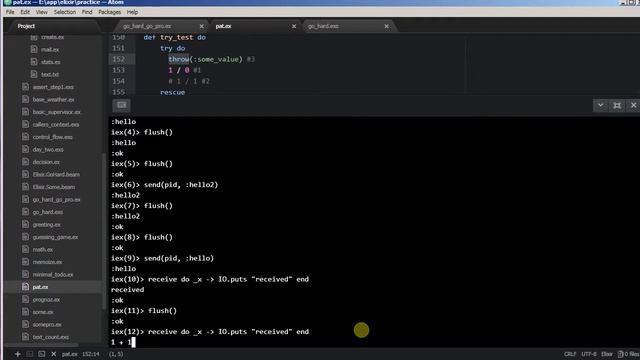Open some.ex file
The image size is (640, 360).
click(43, 312)
